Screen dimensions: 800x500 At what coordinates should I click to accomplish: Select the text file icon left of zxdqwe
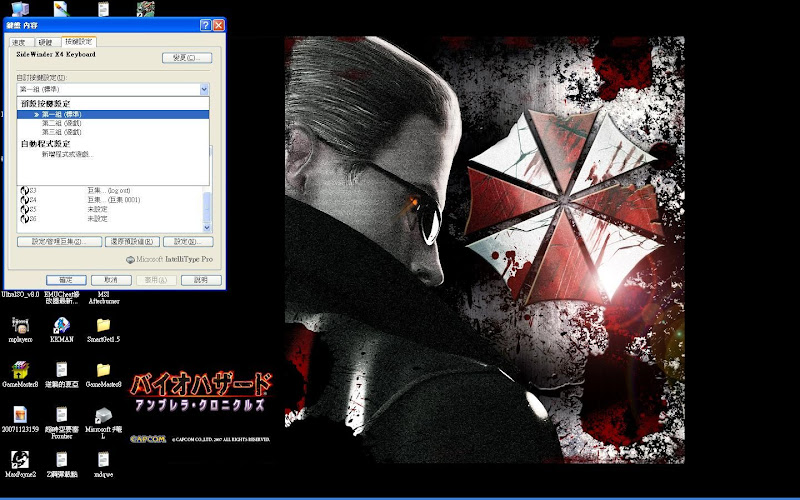[62, 460]
